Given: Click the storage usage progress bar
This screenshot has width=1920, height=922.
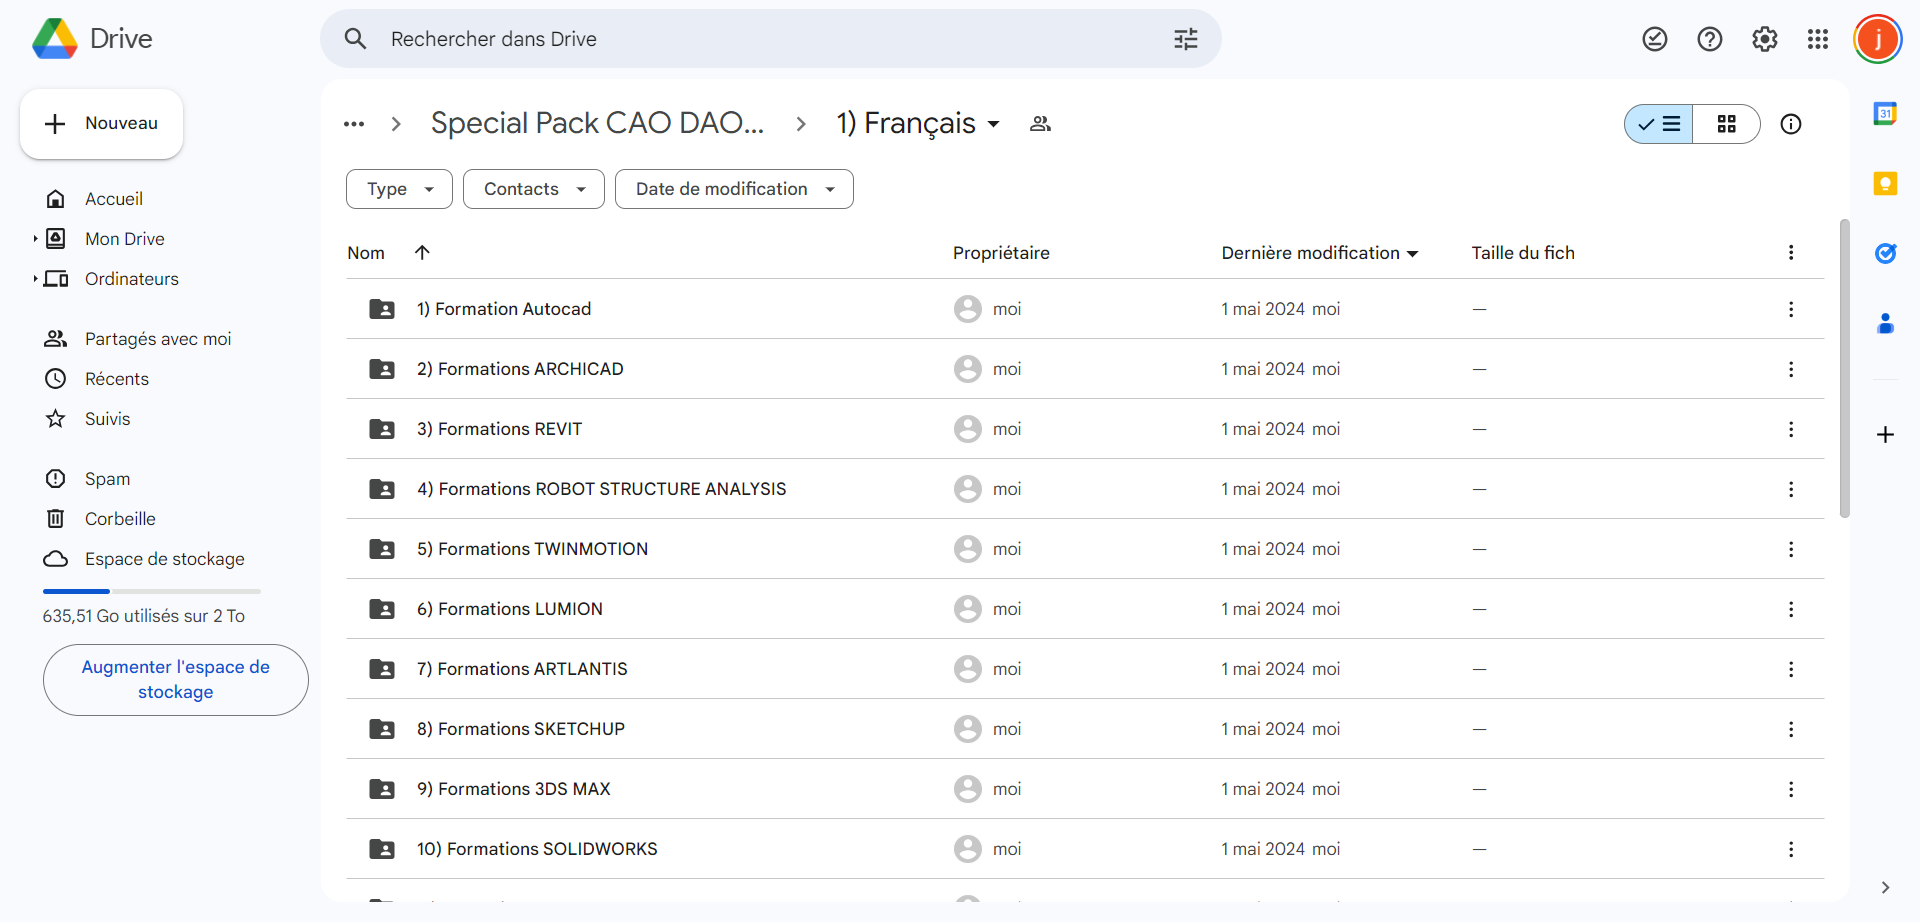Looking at the screenshot, I should pos(152,592).
